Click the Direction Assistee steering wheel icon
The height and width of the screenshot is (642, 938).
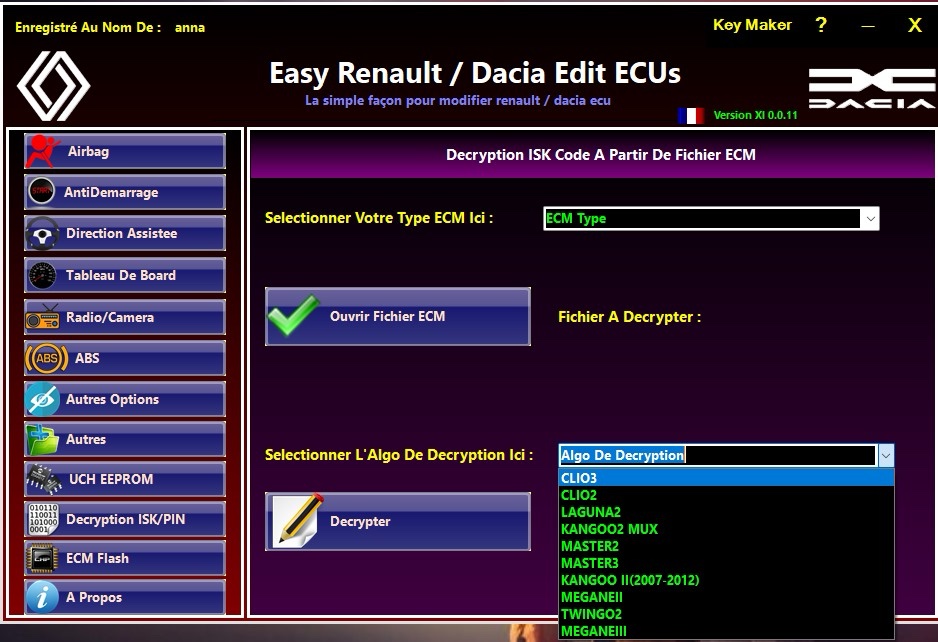(42, 234)
